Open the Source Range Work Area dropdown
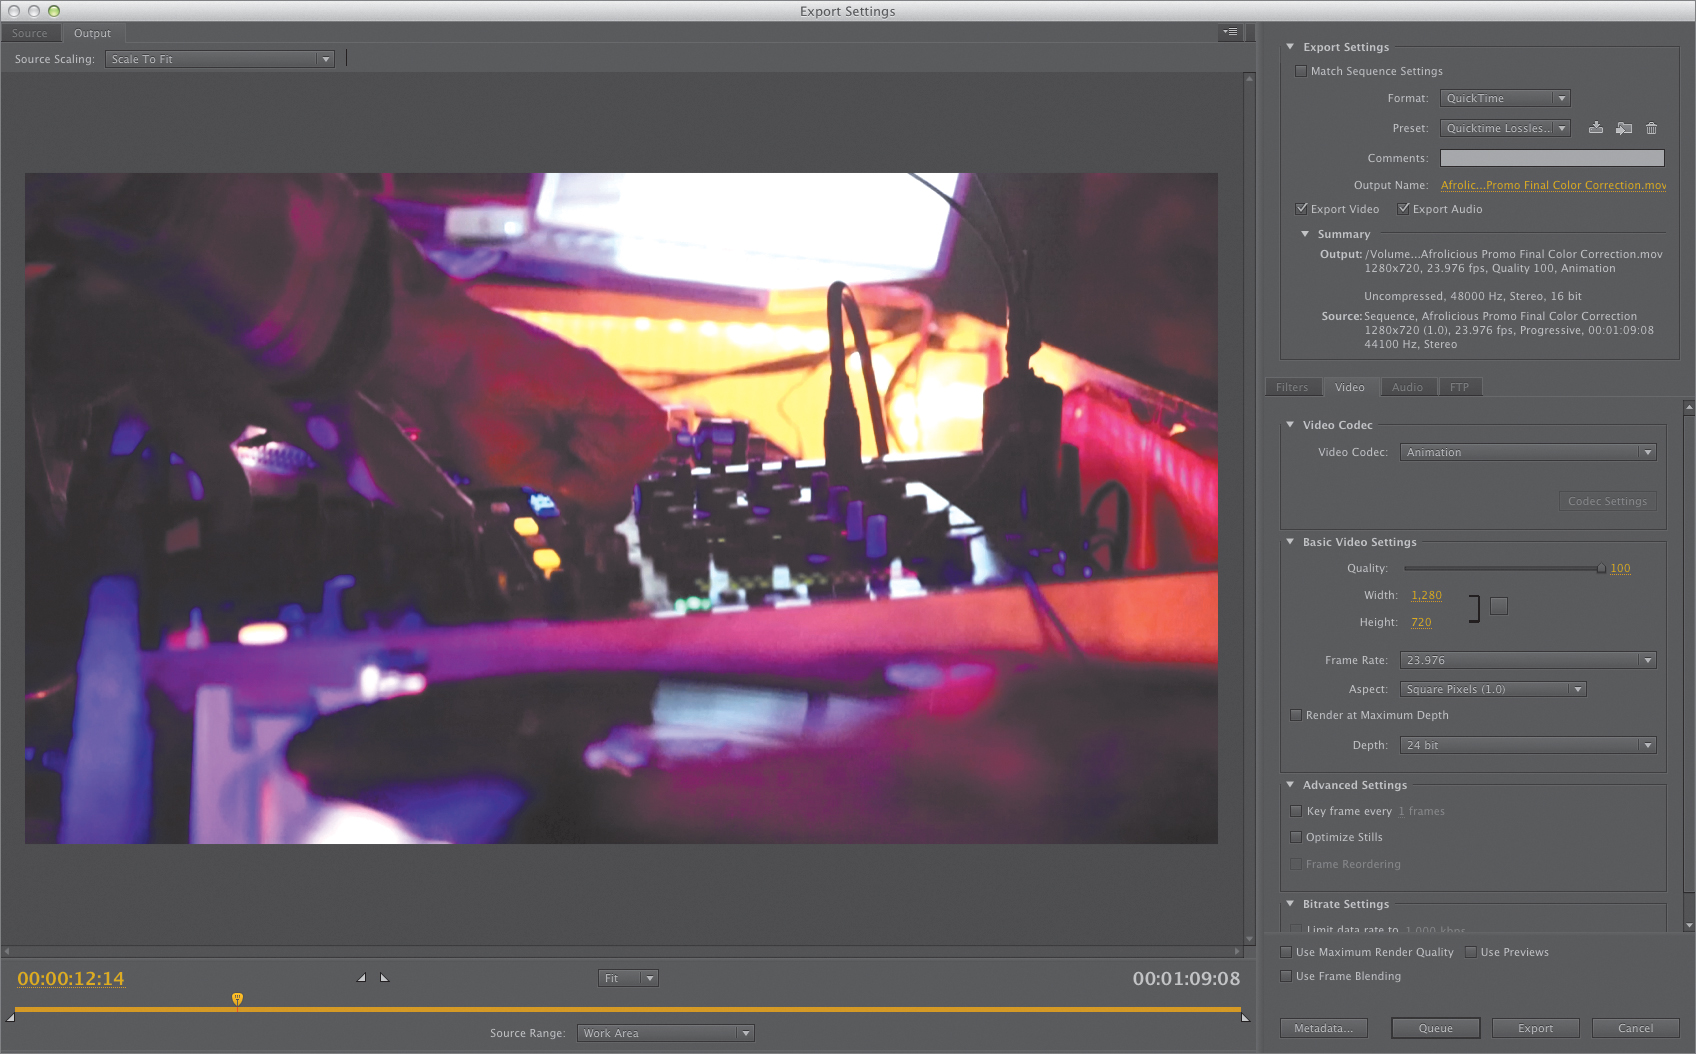The width and height of the screenshot is (1696, 1054). coord(665,1033)
